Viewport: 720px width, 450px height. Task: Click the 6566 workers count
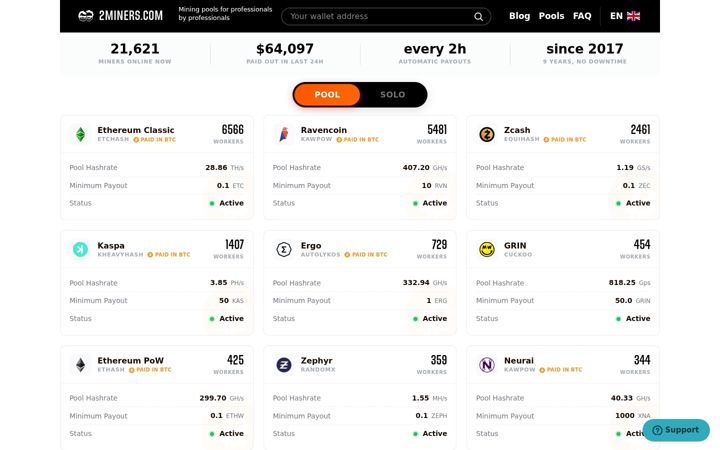[x=232, y=130]
